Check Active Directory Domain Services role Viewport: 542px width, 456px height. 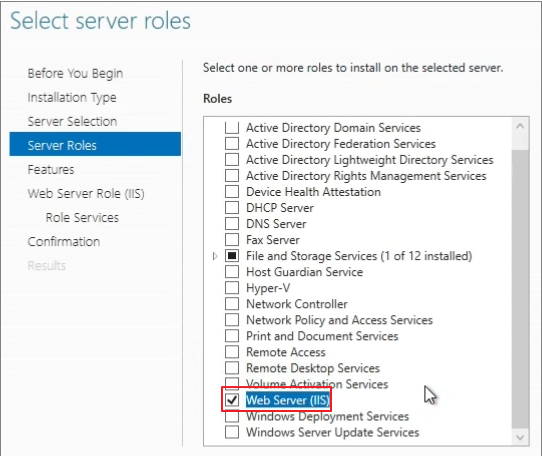click(232, 128)
